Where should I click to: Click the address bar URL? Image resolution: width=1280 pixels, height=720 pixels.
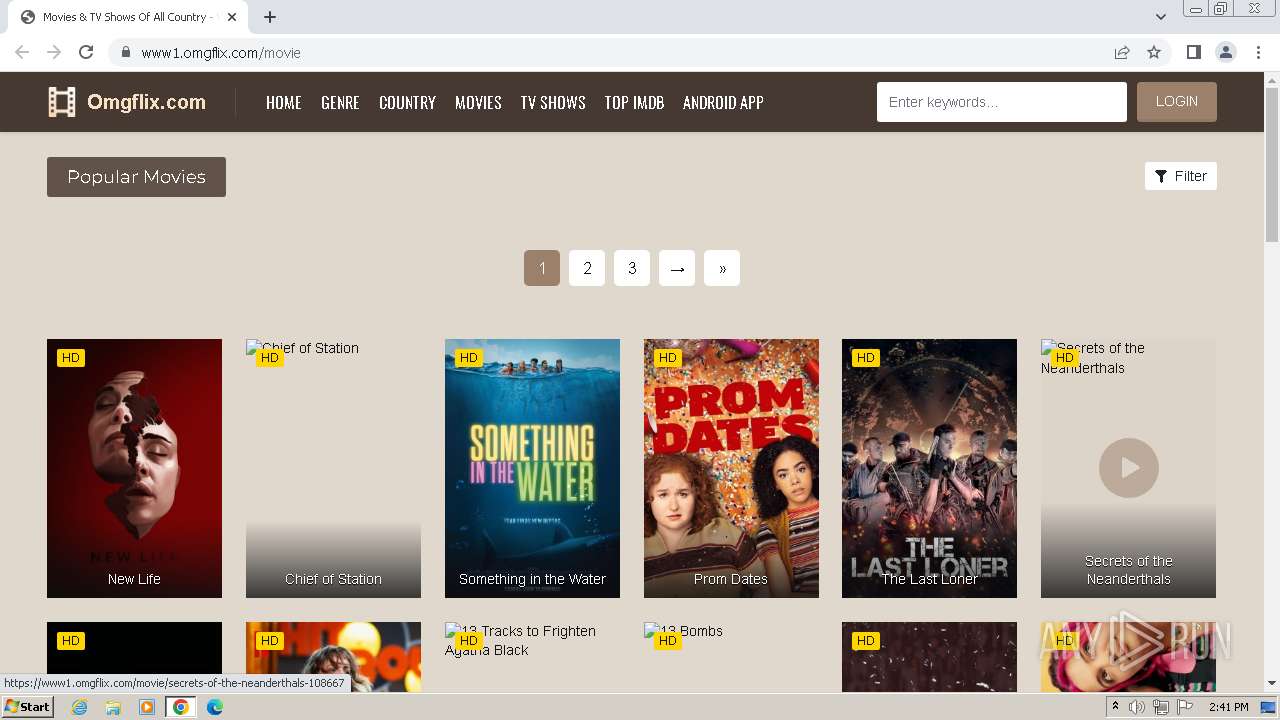point(221,52)
